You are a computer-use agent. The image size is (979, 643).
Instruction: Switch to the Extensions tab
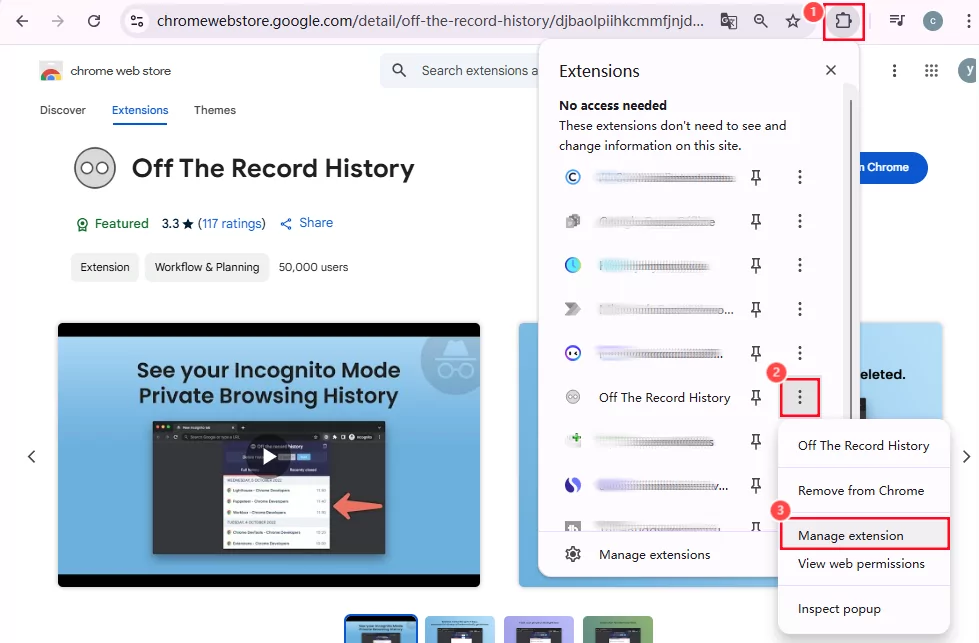140,110
